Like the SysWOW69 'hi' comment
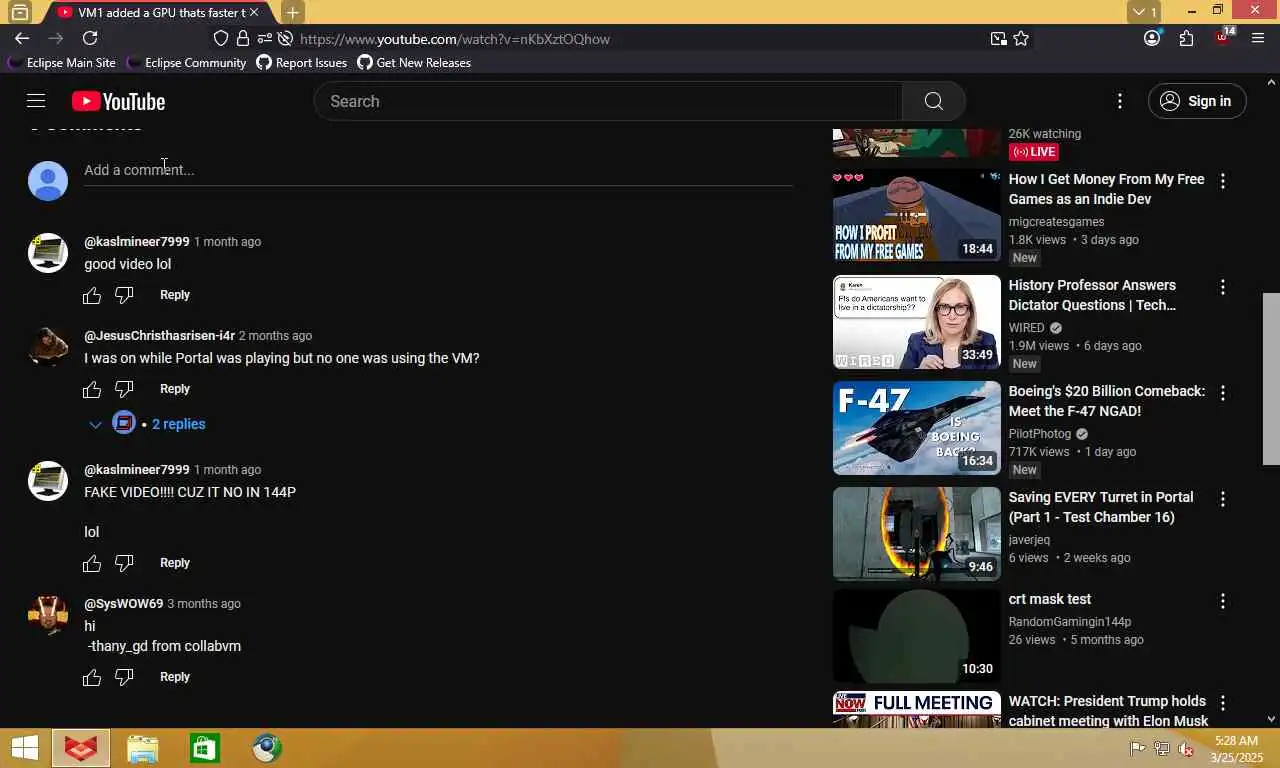Screen dimensions: 1280x768 [92, 677]
